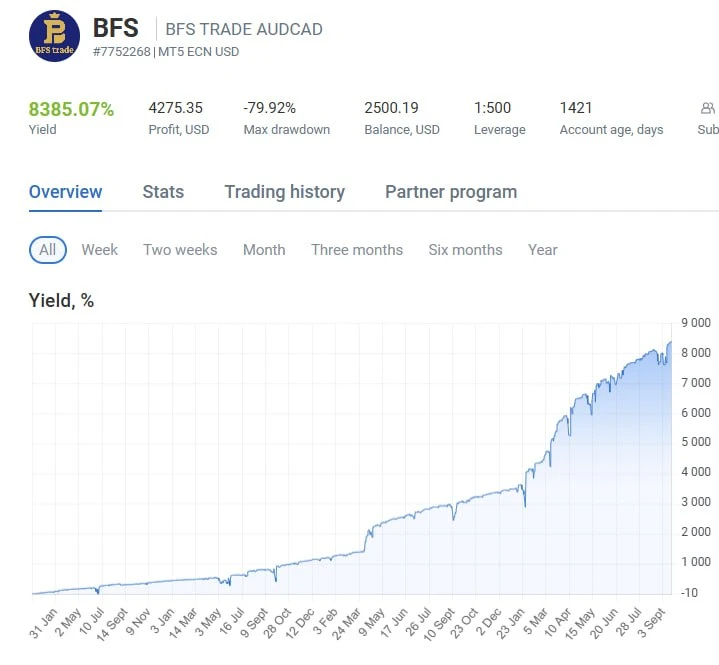The height and width of the screenshot is (665, 719).
Task: Click the 9 000 y-axis label
Action: (x=696, y=323)
